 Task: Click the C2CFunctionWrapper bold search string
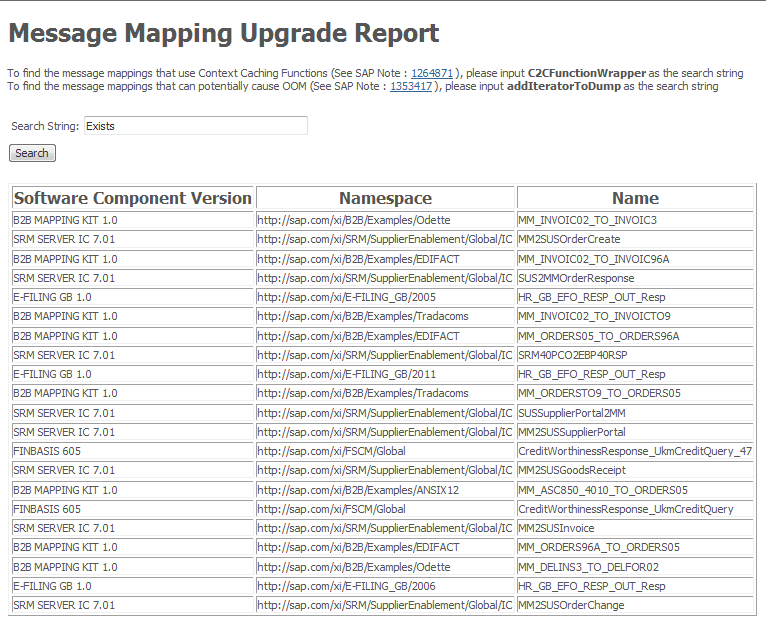pos(587,73)
